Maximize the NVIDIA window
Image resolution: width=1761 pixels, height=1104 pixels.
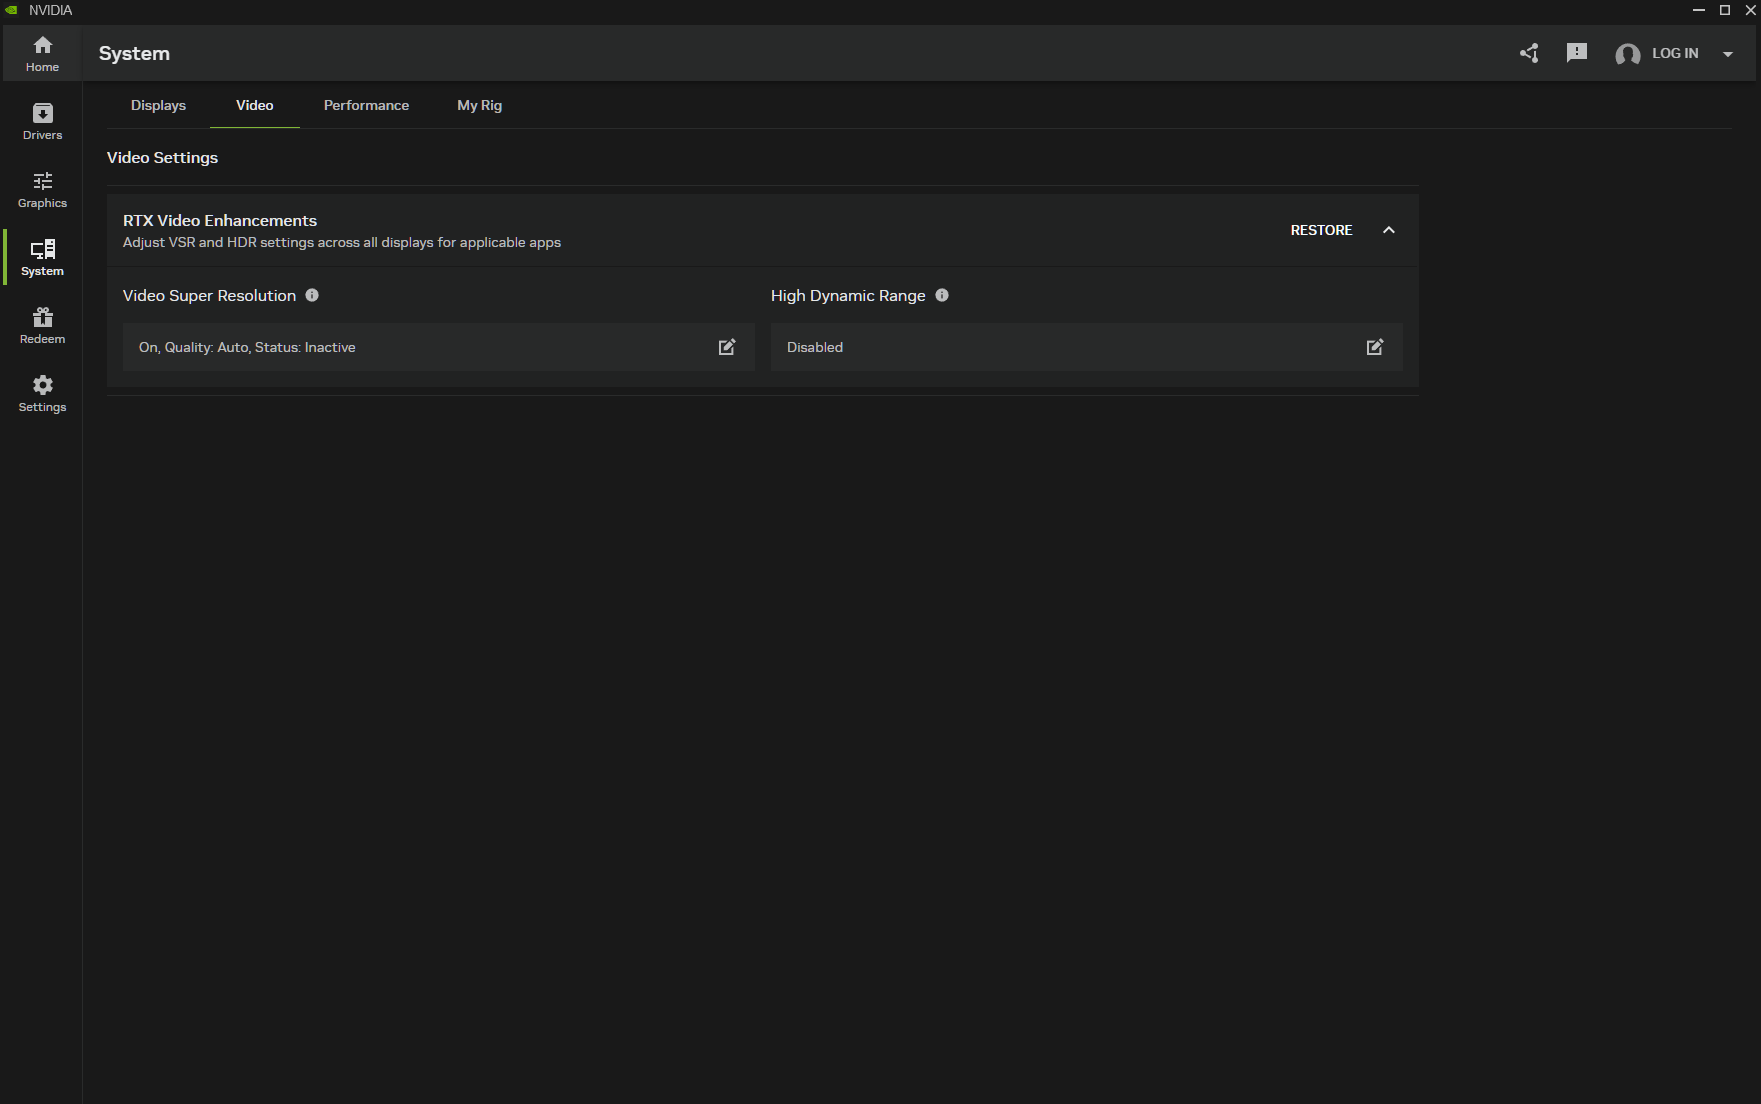[1725, 10]
